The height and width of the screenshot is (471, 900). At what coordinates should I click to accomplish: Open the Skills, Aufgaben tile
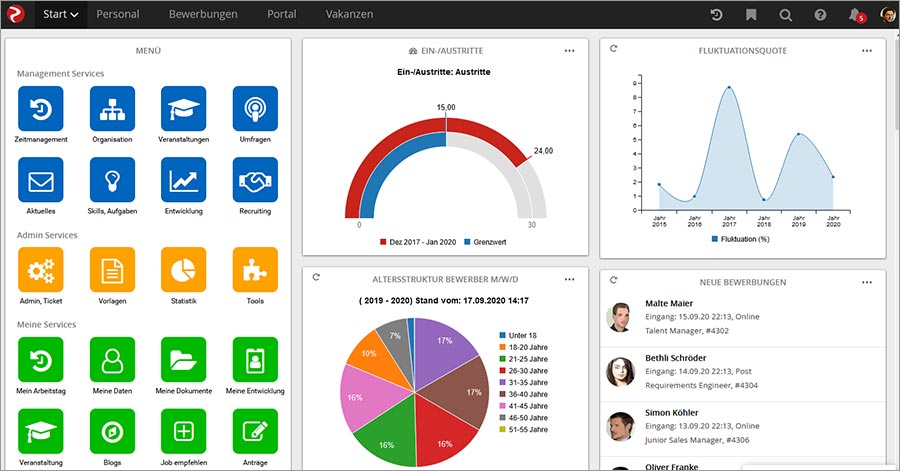[x=112, y=180]
